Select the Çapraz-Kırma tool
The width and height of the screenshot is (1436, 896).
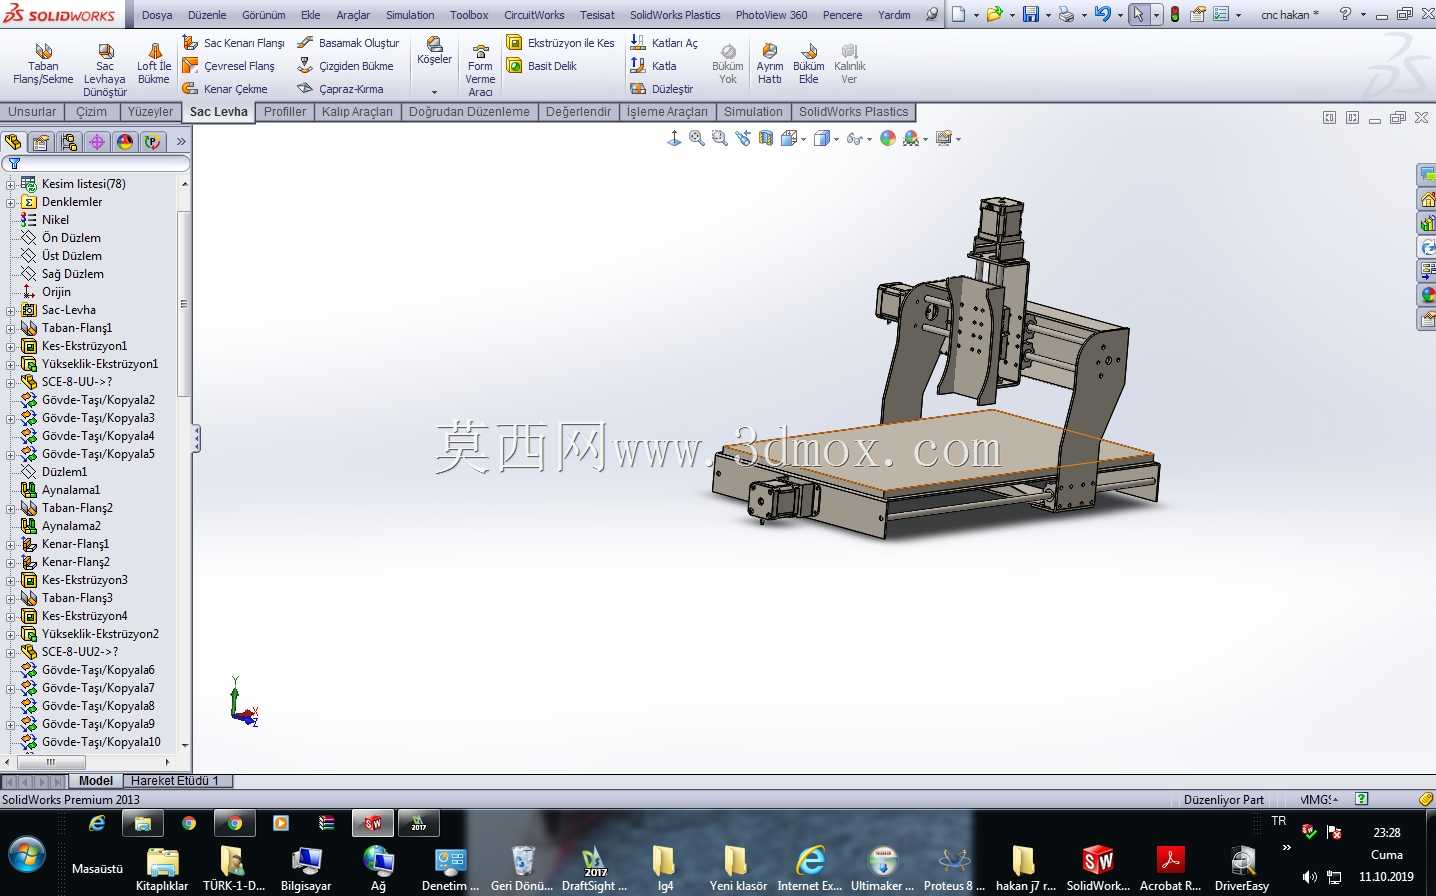pos(340,89)
